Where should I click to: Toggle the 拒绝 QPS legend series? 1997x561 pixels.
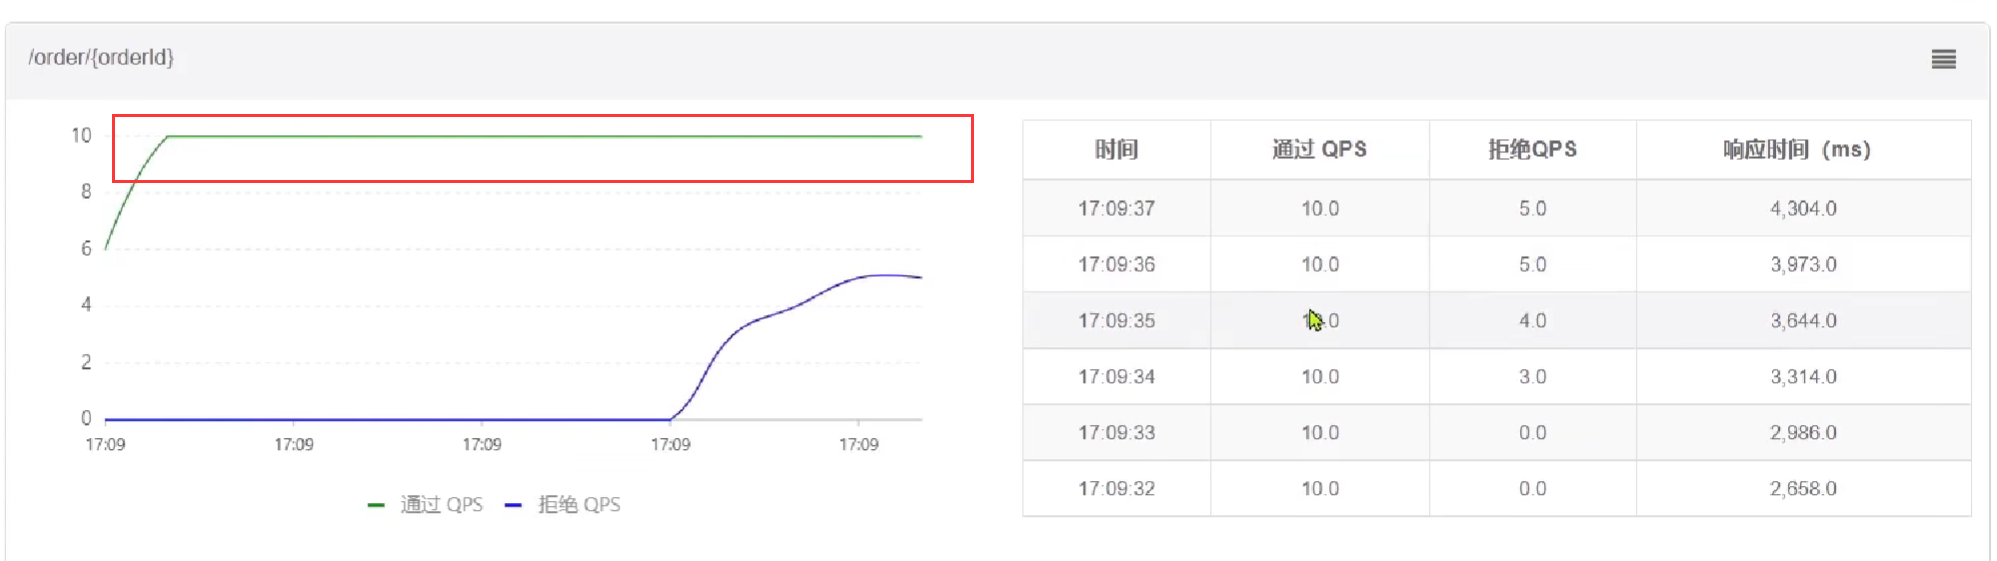coord(579,505)
